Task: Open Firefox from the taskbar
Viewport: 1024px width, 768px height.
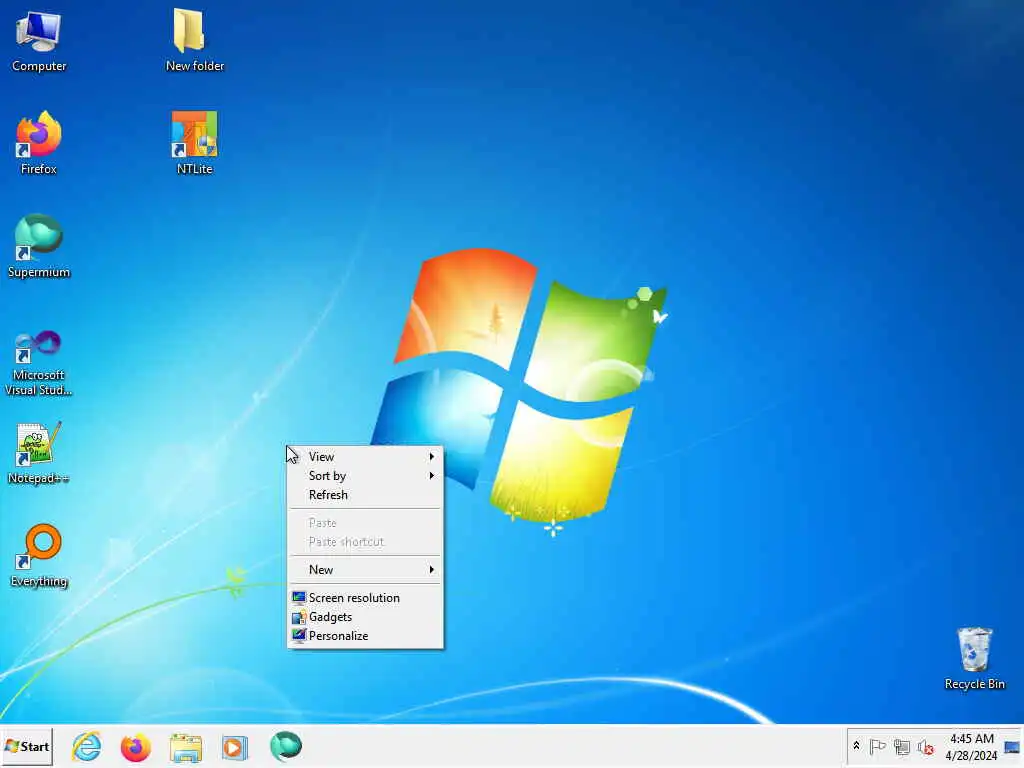Action: point(136,746)
